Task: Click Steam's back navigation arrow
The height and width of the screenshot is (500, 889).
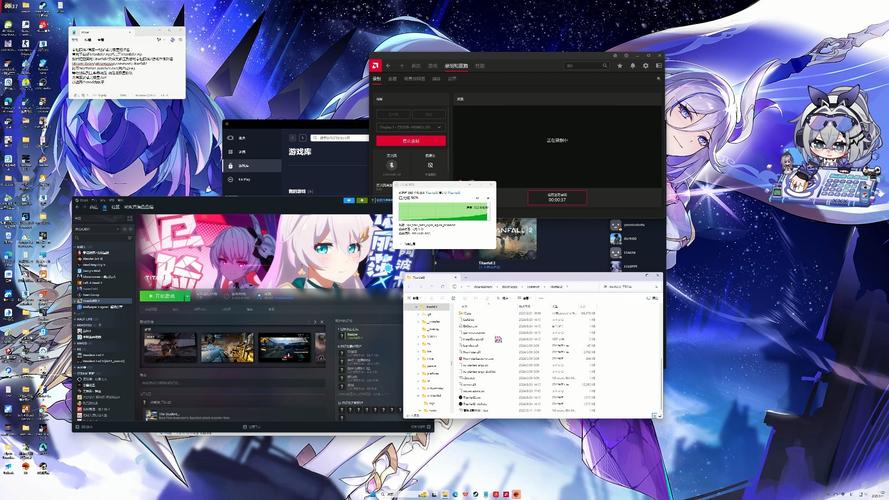Action: click(x=77, y=207)
